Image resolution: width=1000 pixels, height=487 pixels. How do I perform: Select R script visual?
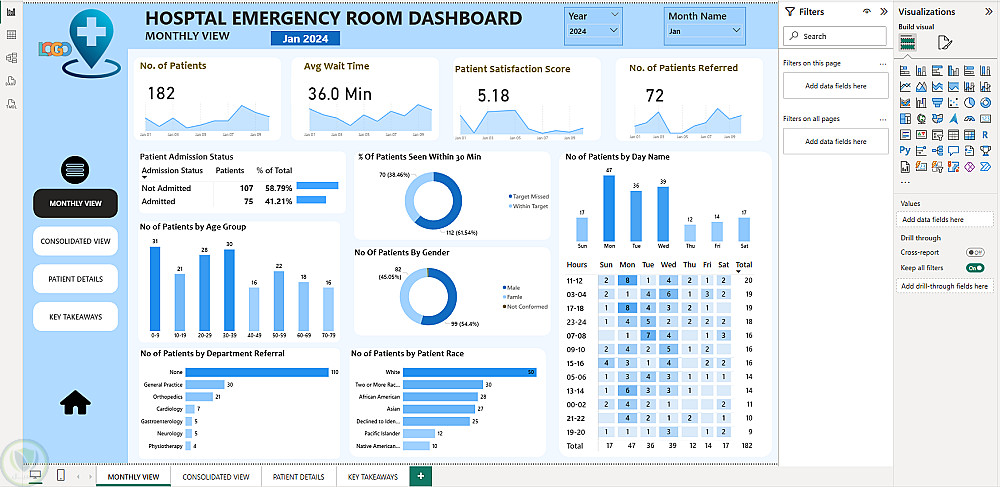(985, 134)
